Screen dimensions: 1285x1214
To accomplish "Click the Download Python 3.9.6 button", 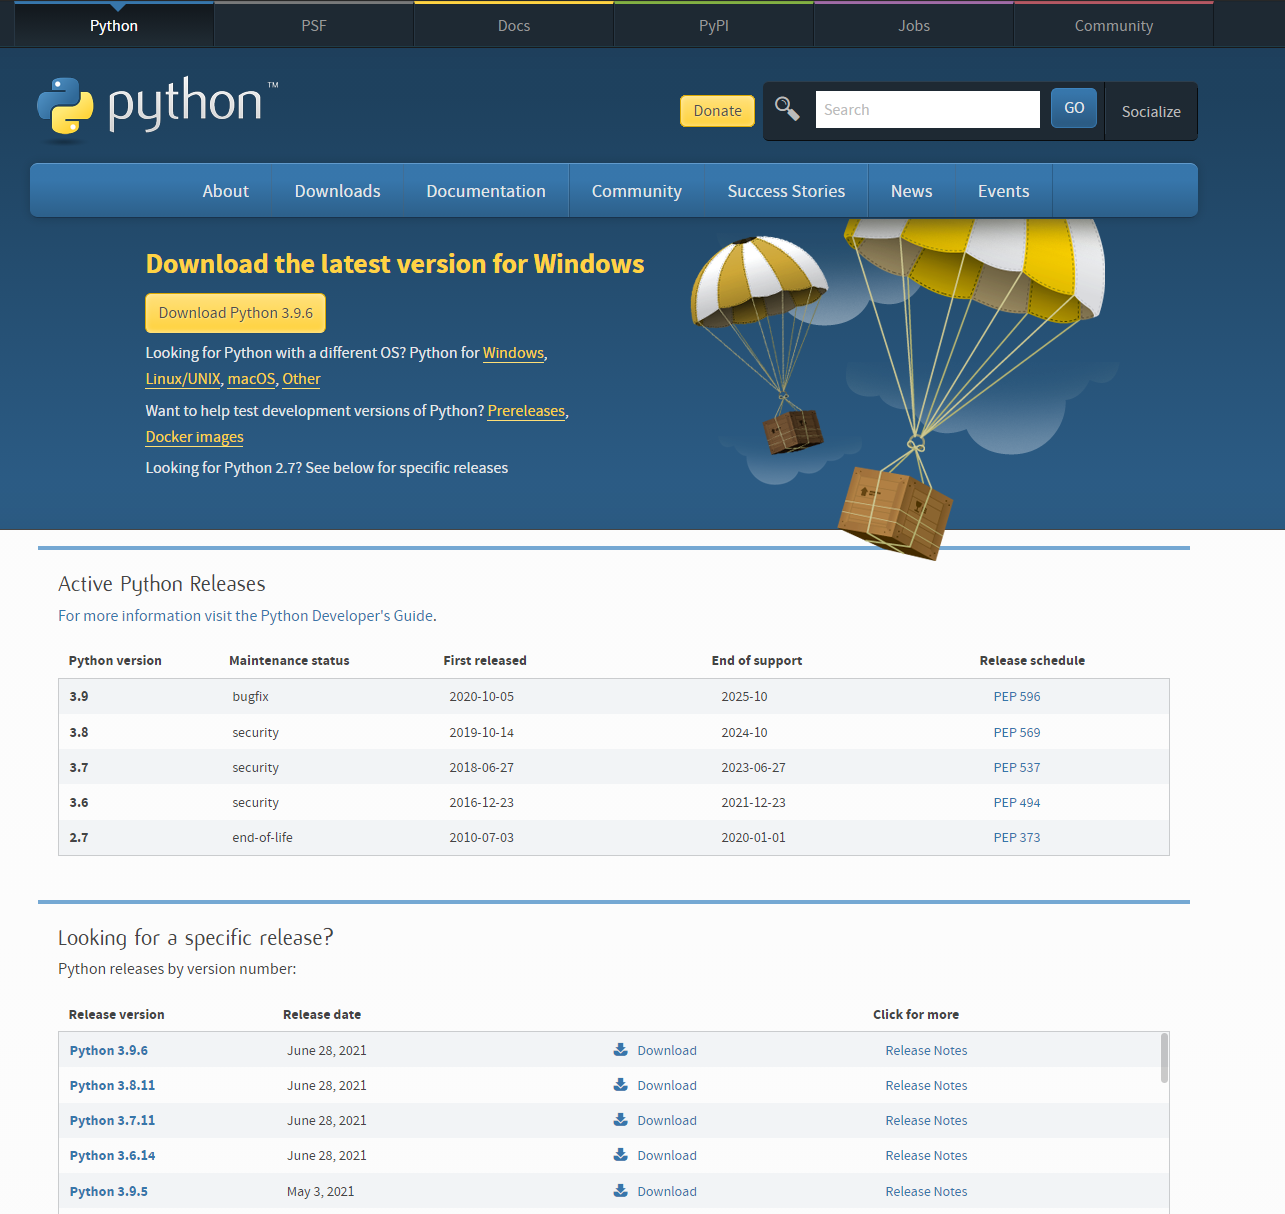I will click(x=236, y=313).
